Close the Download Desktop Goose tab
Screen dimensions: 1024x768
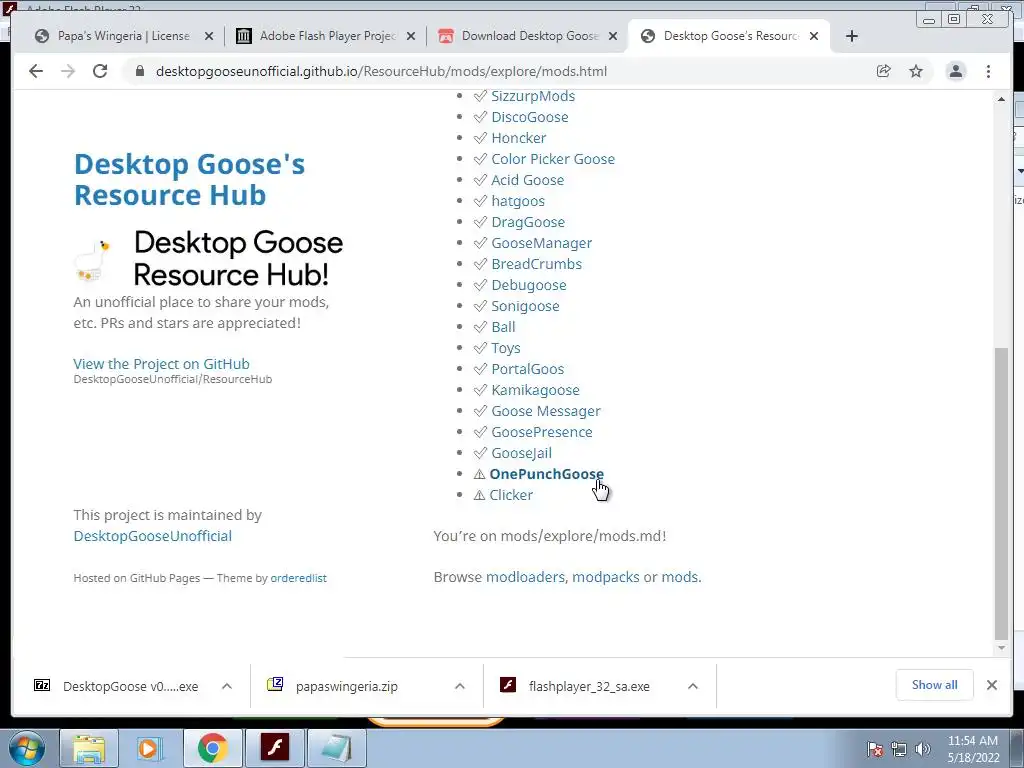613,36
